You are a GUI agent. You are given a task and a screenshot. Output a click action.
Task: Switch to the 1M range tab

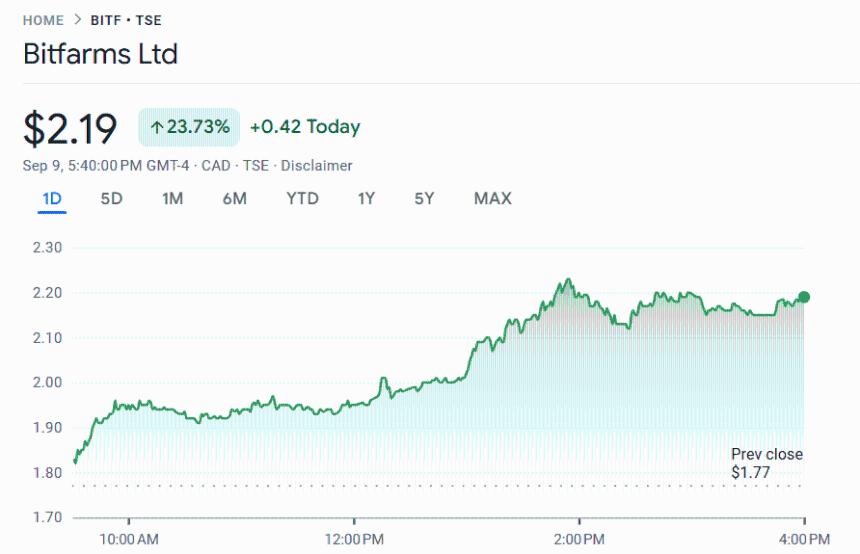click(x=172, y=198)
